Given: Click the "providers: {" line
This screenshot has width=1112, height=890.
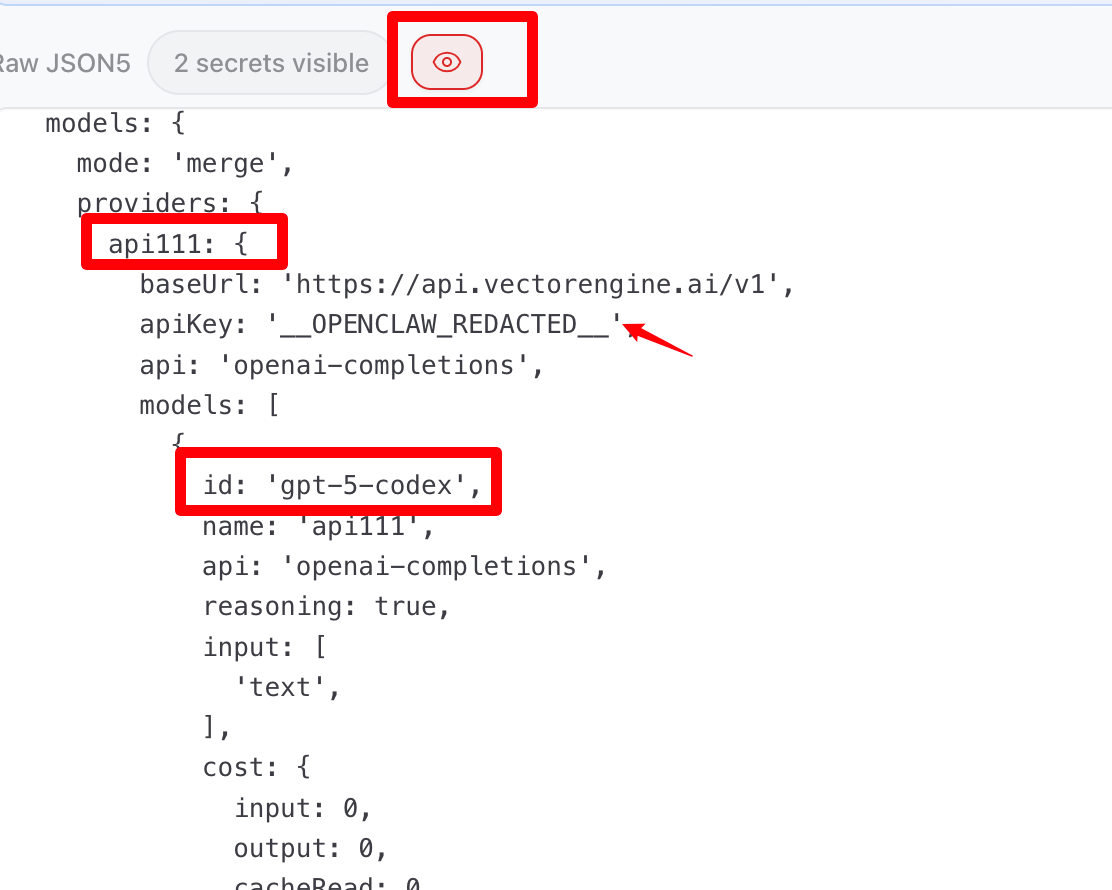Looking at the screenshot, I should pyautogui.click(x=168, y=204).
